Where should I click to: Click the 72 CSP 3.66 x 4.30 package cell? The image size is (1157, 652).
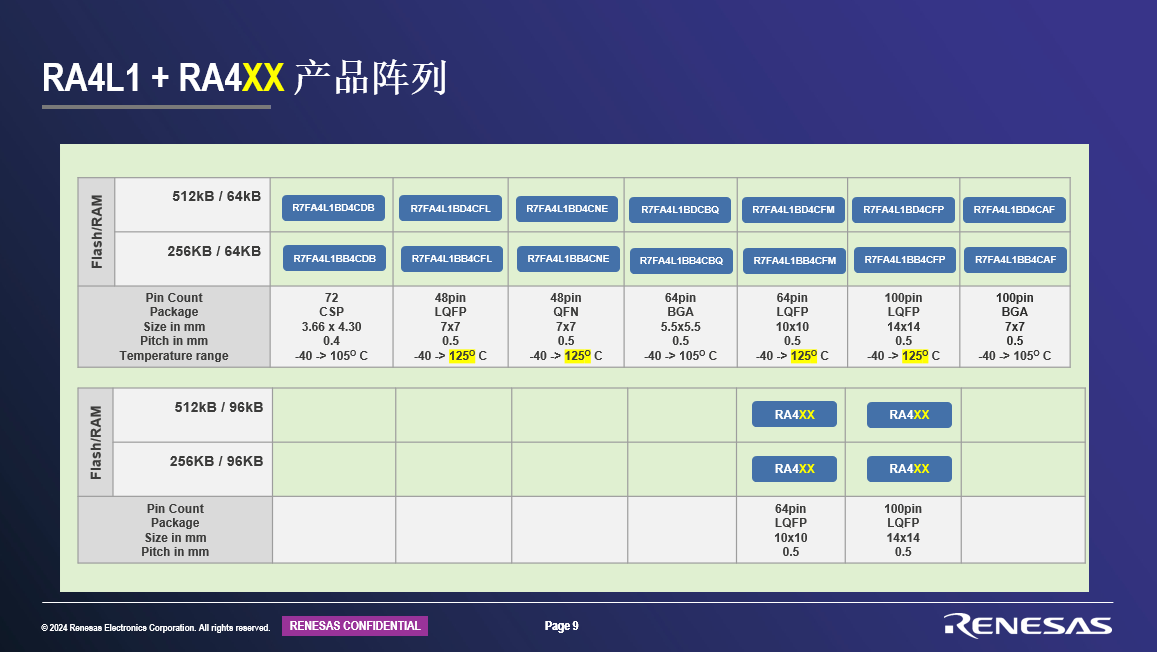pyautogui.click(x=331, y=326)
